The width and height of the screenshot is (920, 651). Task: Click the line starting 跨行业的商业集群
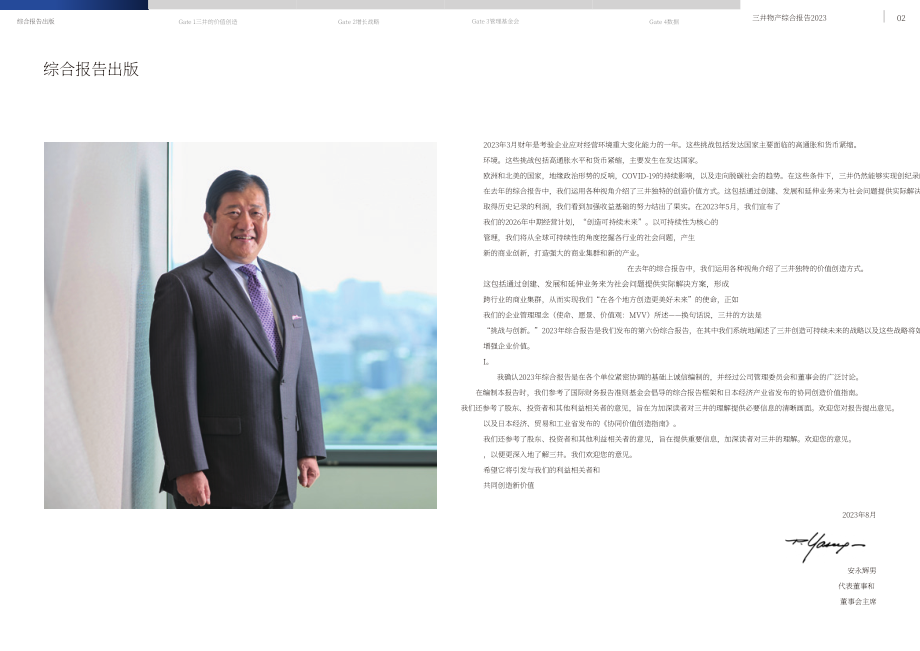pos(610,299)
